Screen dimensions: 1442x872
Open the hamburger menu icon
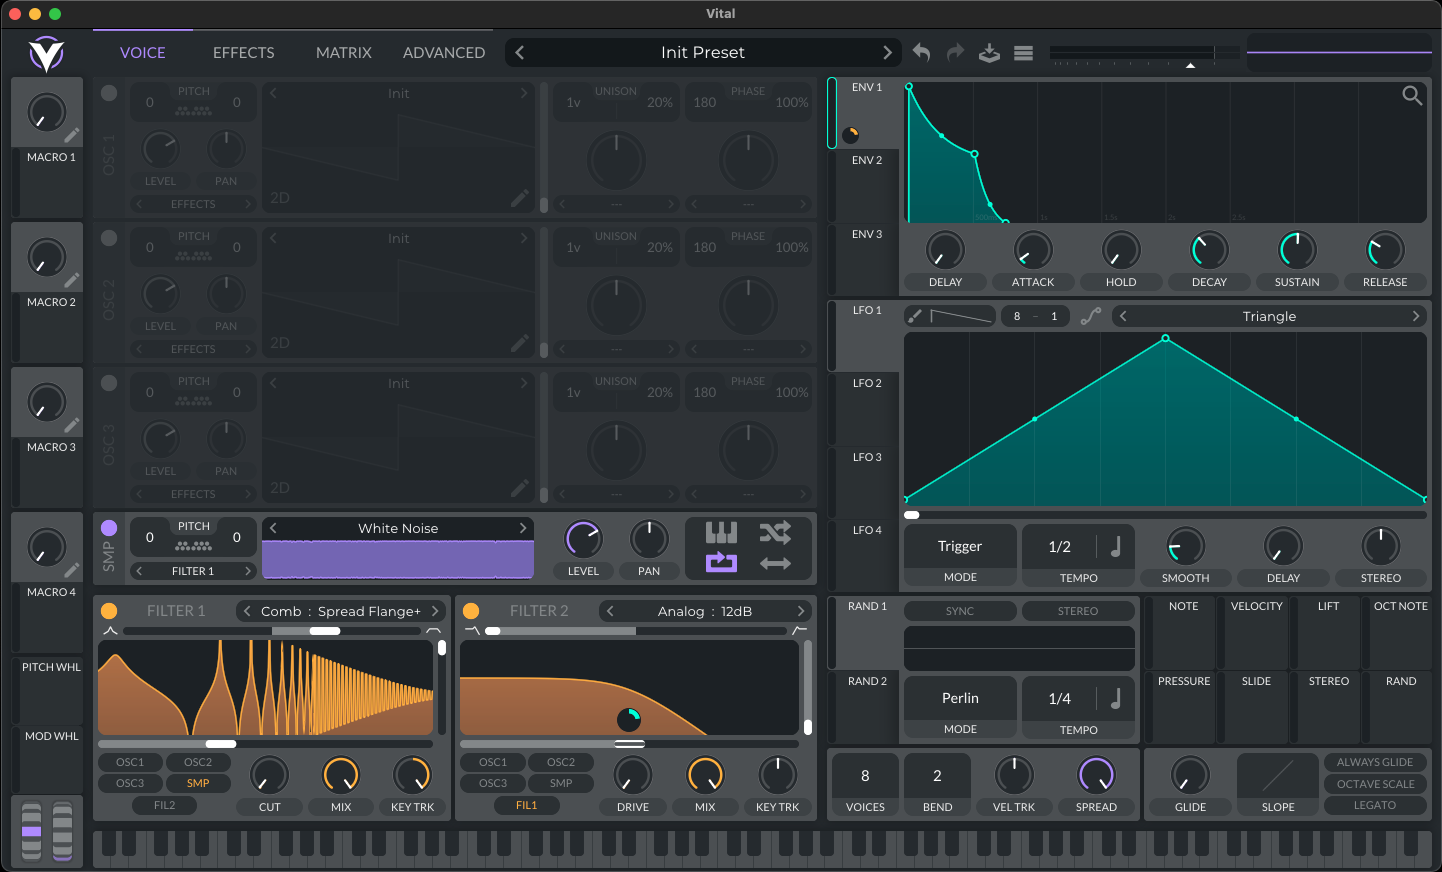point(1023,53)
